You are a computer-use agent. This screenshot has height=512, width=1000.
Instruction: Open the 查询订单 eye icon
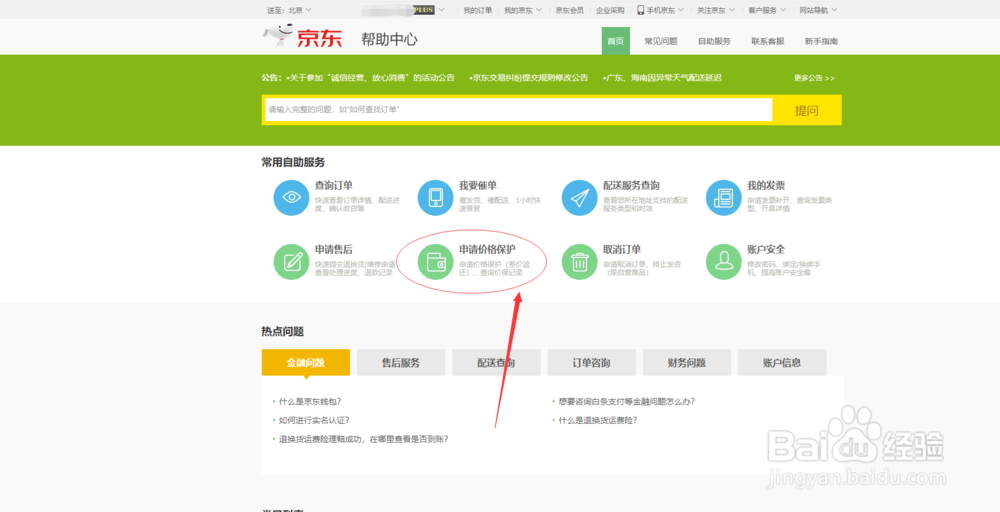(x=291, y=198)
